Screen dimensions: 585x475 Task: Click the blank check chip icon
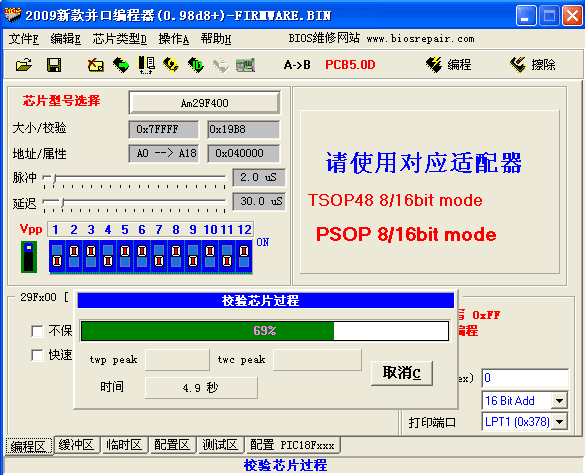point(171,65)
